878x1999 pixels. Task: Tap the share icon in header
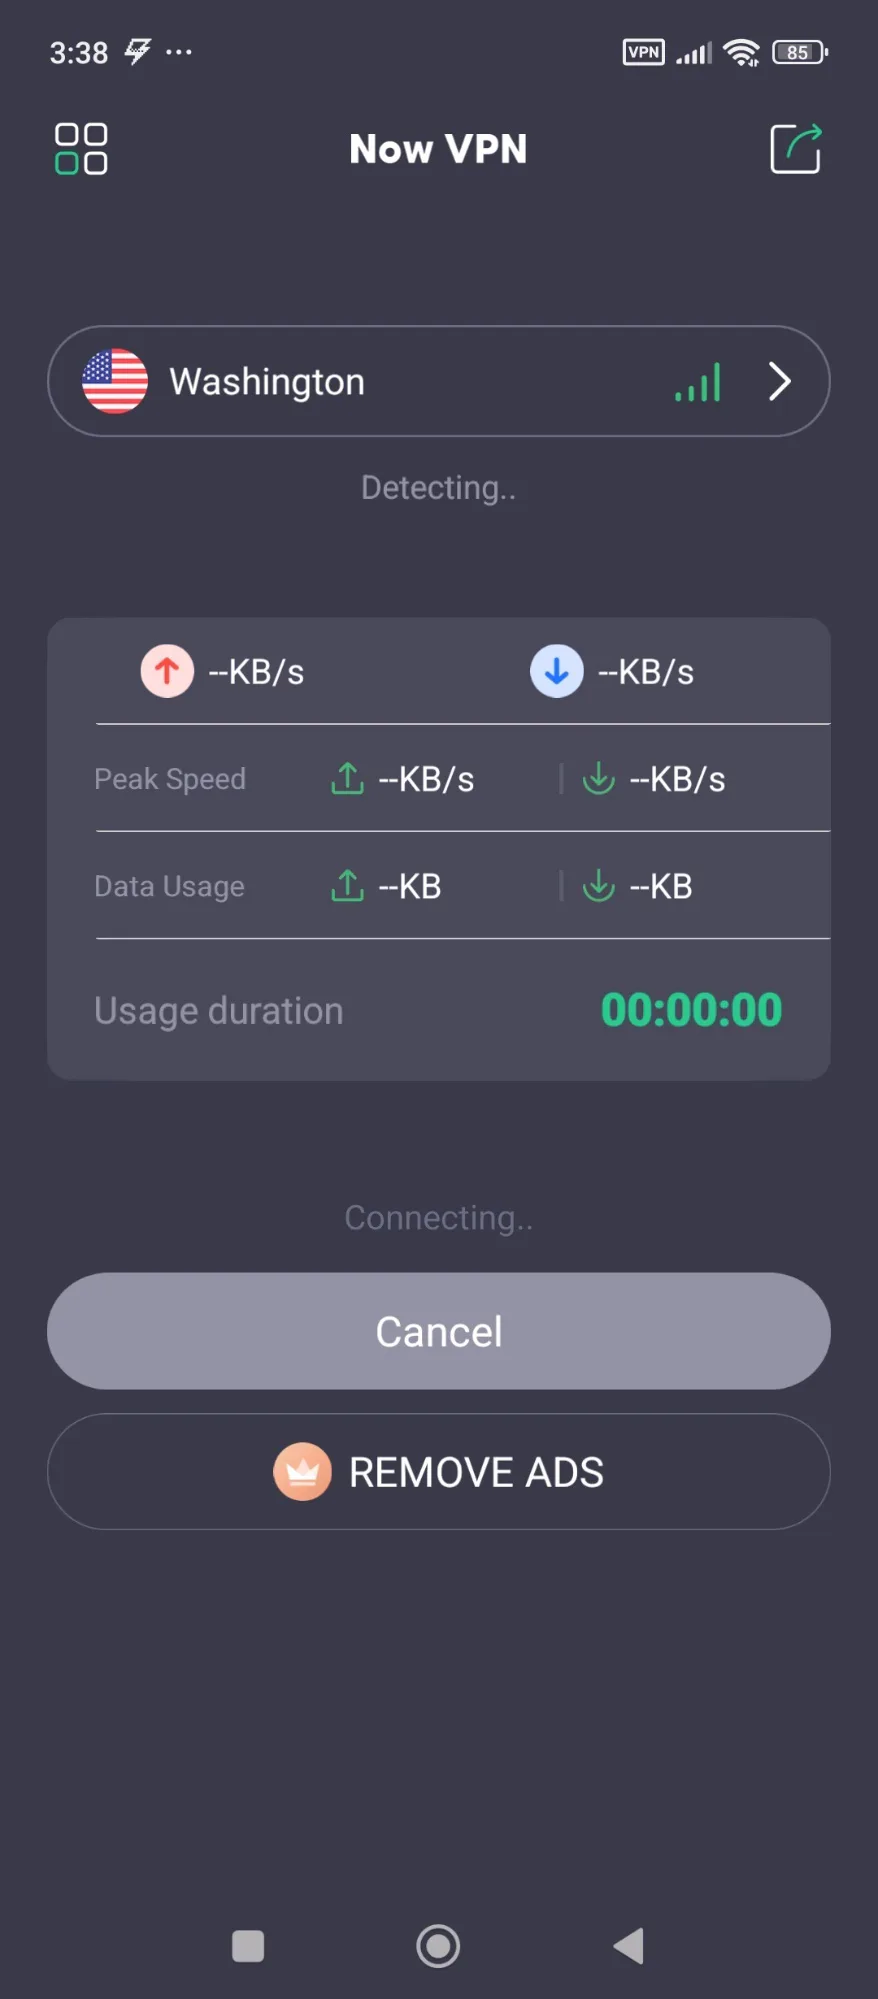coord(795,149)
